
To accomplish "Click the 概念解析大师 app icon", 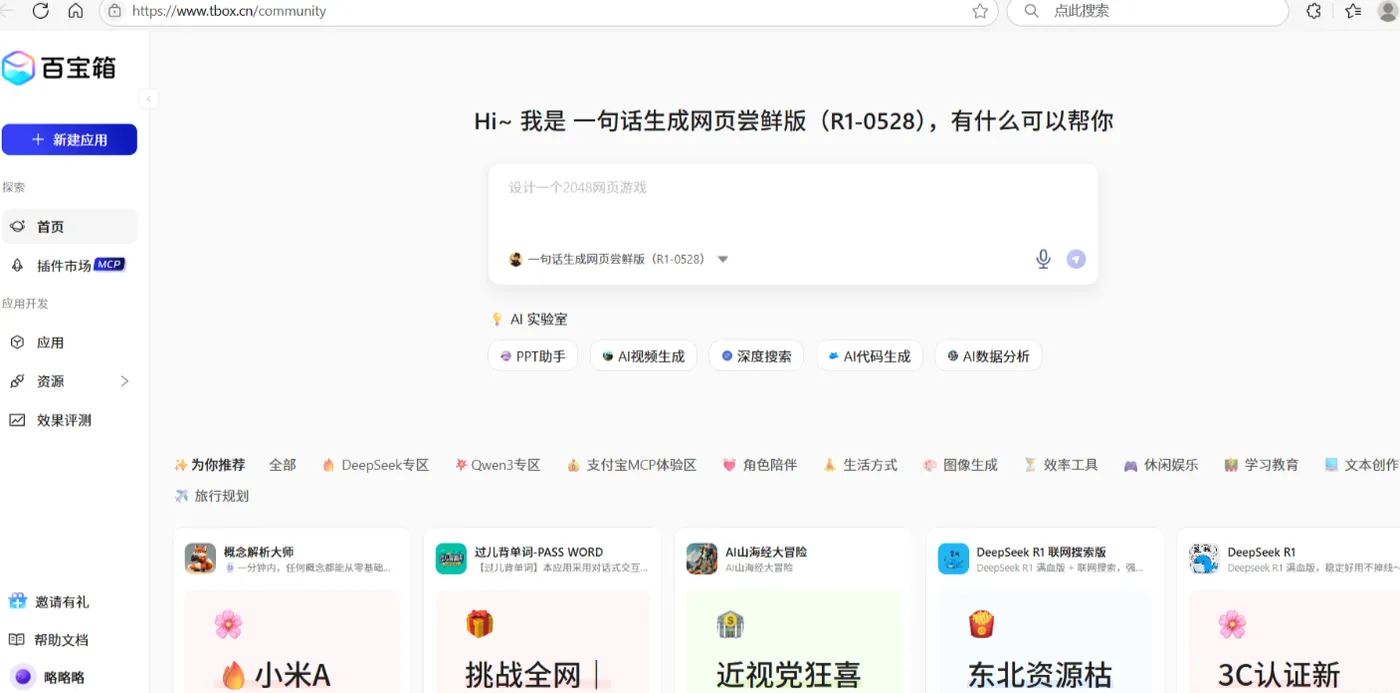I will pos(200,559).
